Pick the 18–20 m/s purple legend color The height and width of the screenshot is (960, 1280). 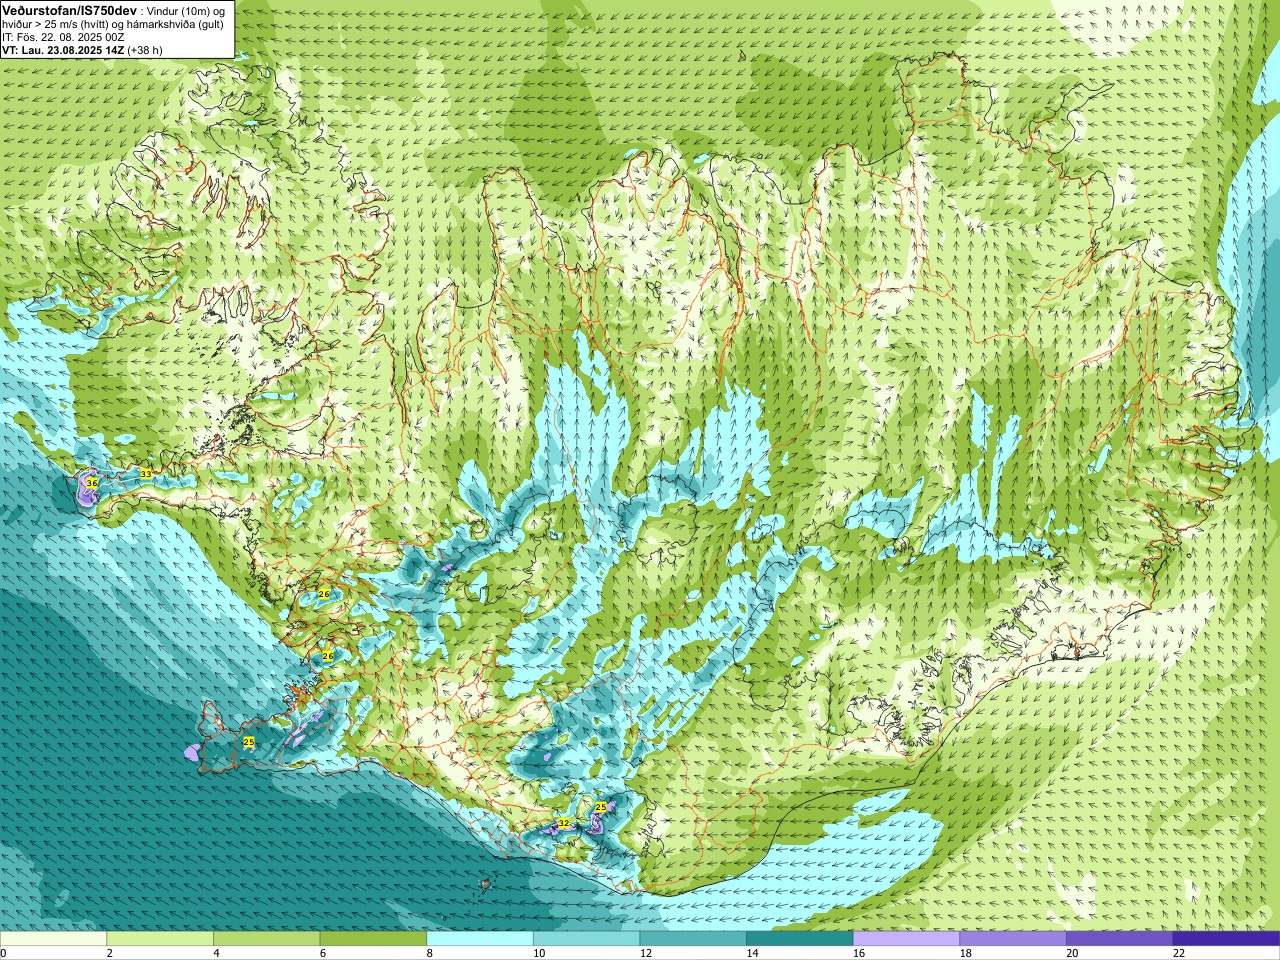pyautogui.click(x=1013, y=939)
